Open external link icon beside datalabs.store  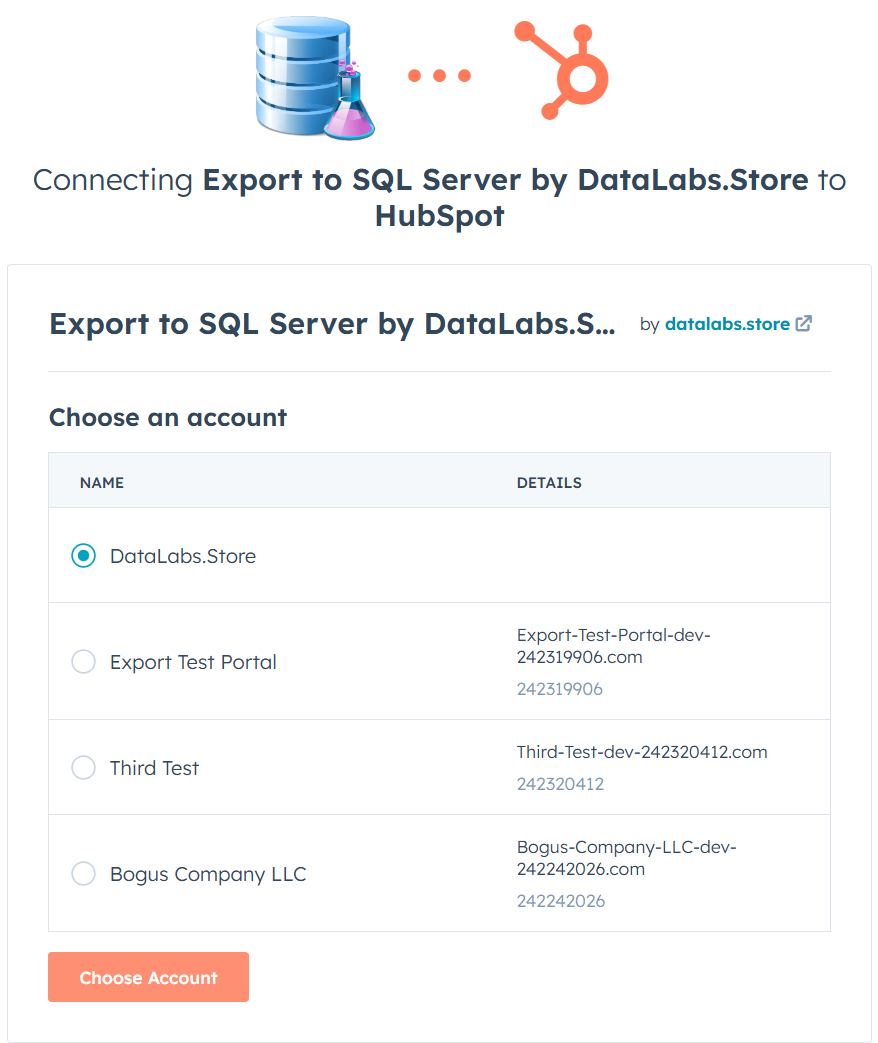coord(804,323)
